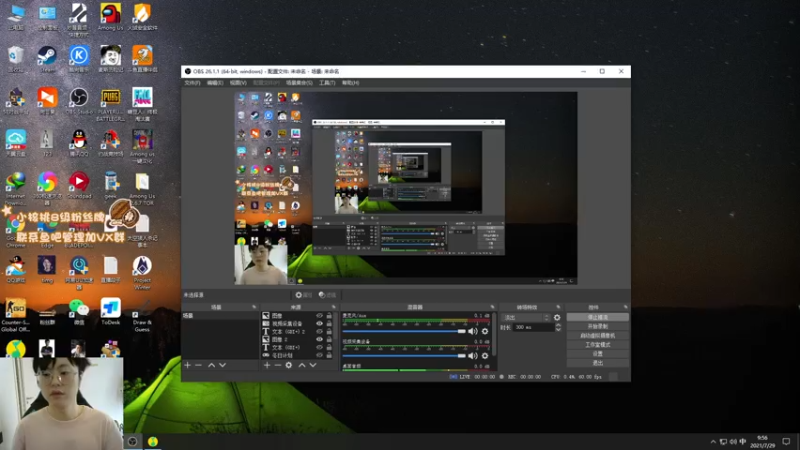Pop out the Sources dock panel

click(x=334, y=307)
